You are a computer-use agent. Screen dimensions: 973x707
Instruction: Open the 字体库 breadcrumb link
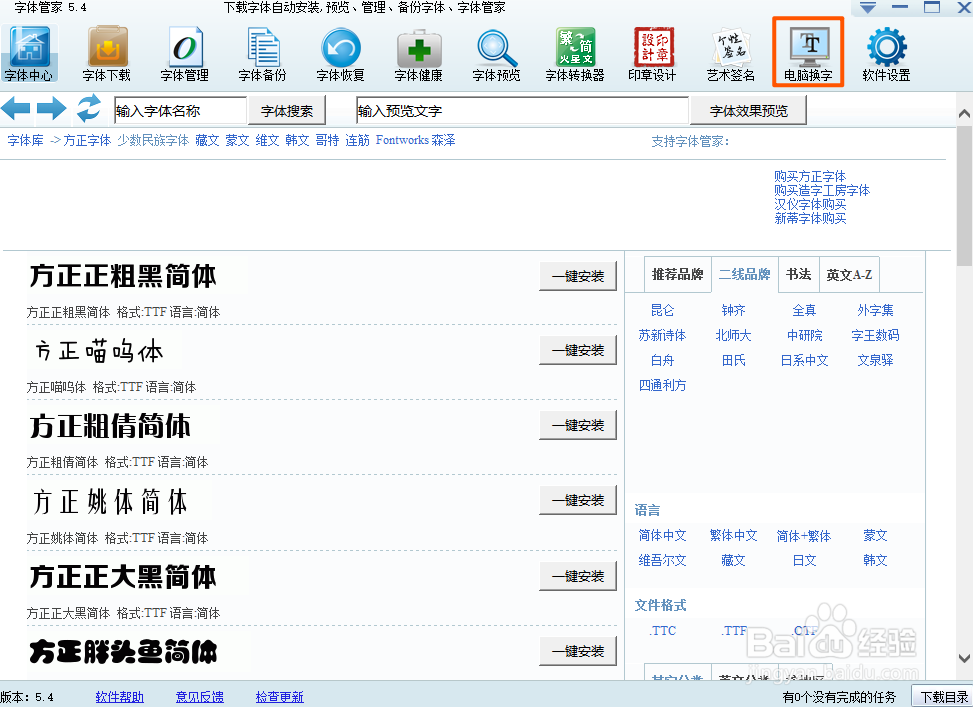25,140
